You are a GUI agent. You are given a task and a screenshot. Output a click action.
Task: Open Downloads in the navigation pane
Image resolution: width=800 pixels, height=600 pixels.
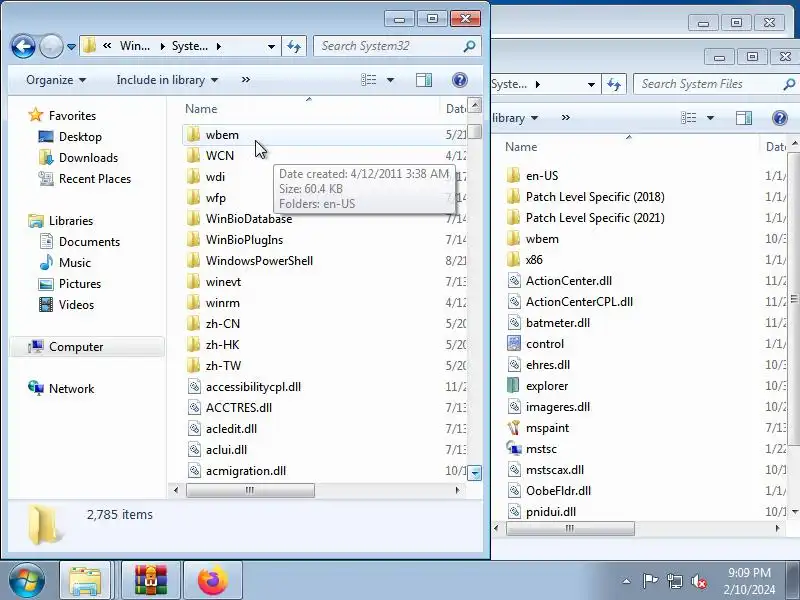[88, 158]
